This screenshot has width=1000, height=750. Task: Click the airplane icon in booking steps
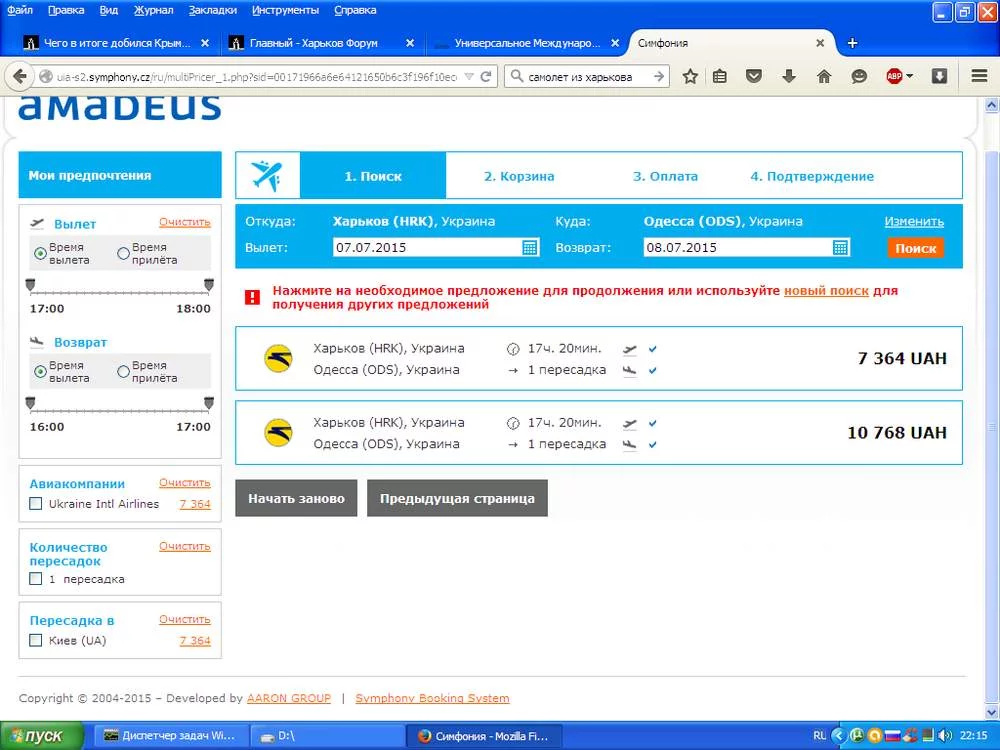pyautogui.click(x=267, y=175)
